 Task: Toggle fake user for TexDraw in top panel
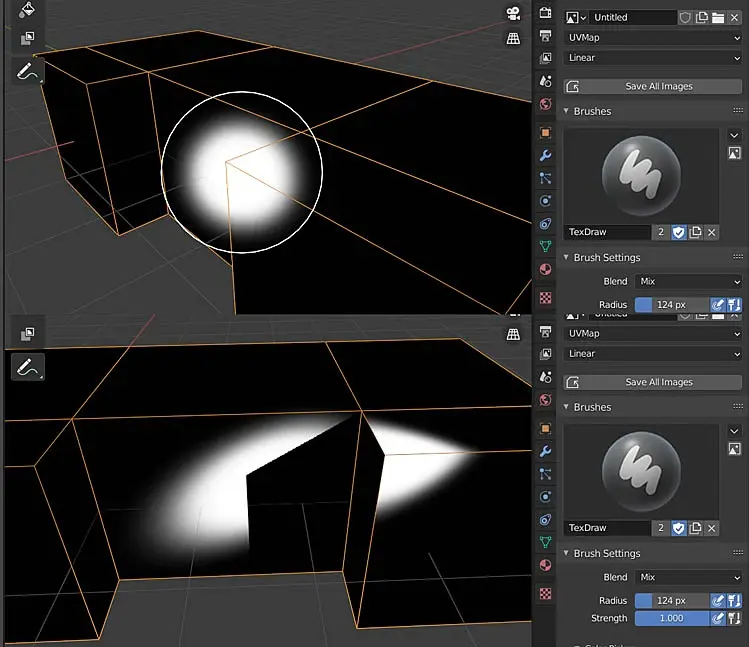tap(678, 232)
